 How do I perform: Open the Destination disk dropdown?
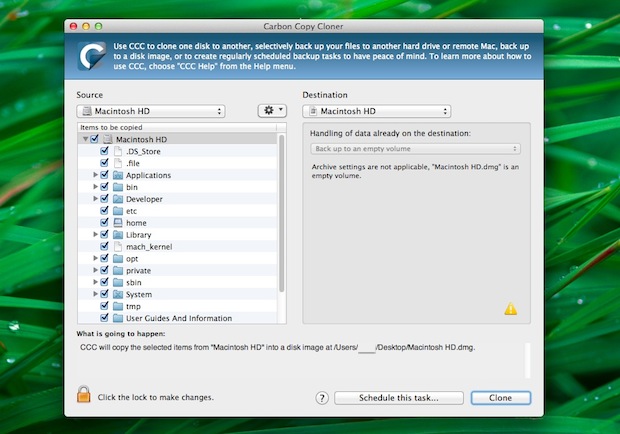click(376, 111)
